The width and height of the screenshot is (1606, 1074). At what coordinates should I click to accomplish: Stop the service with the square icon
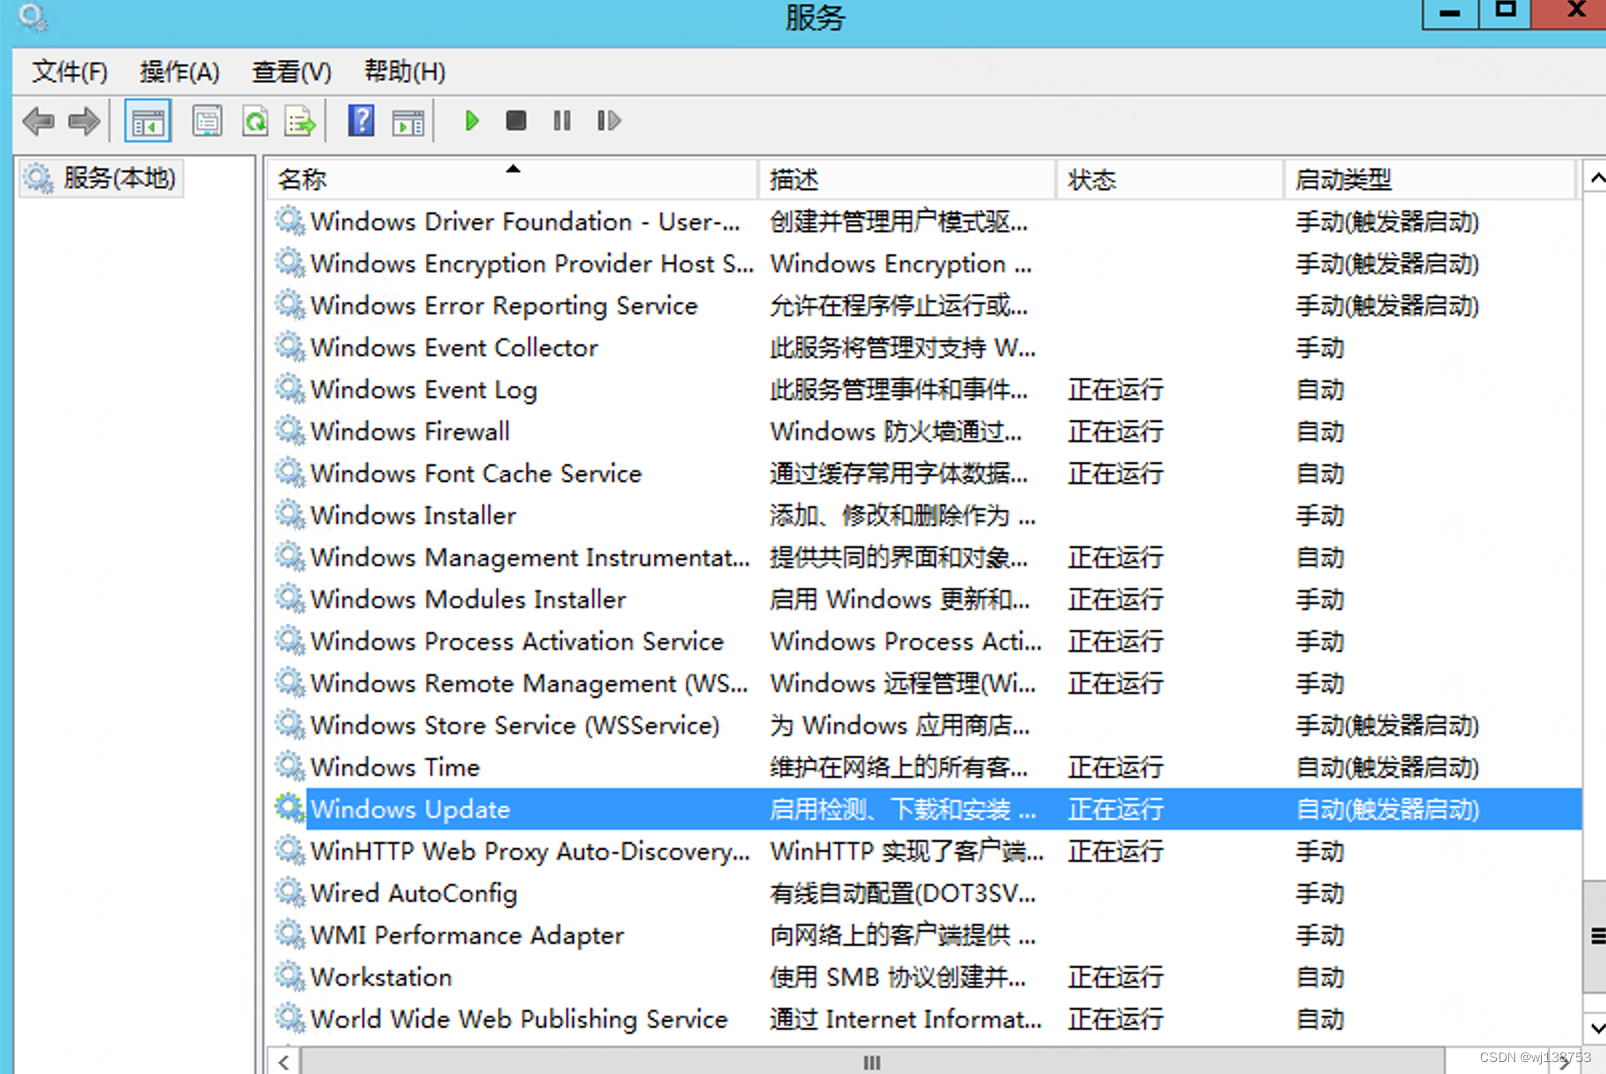pyautogui.click(x=516, y=121)
